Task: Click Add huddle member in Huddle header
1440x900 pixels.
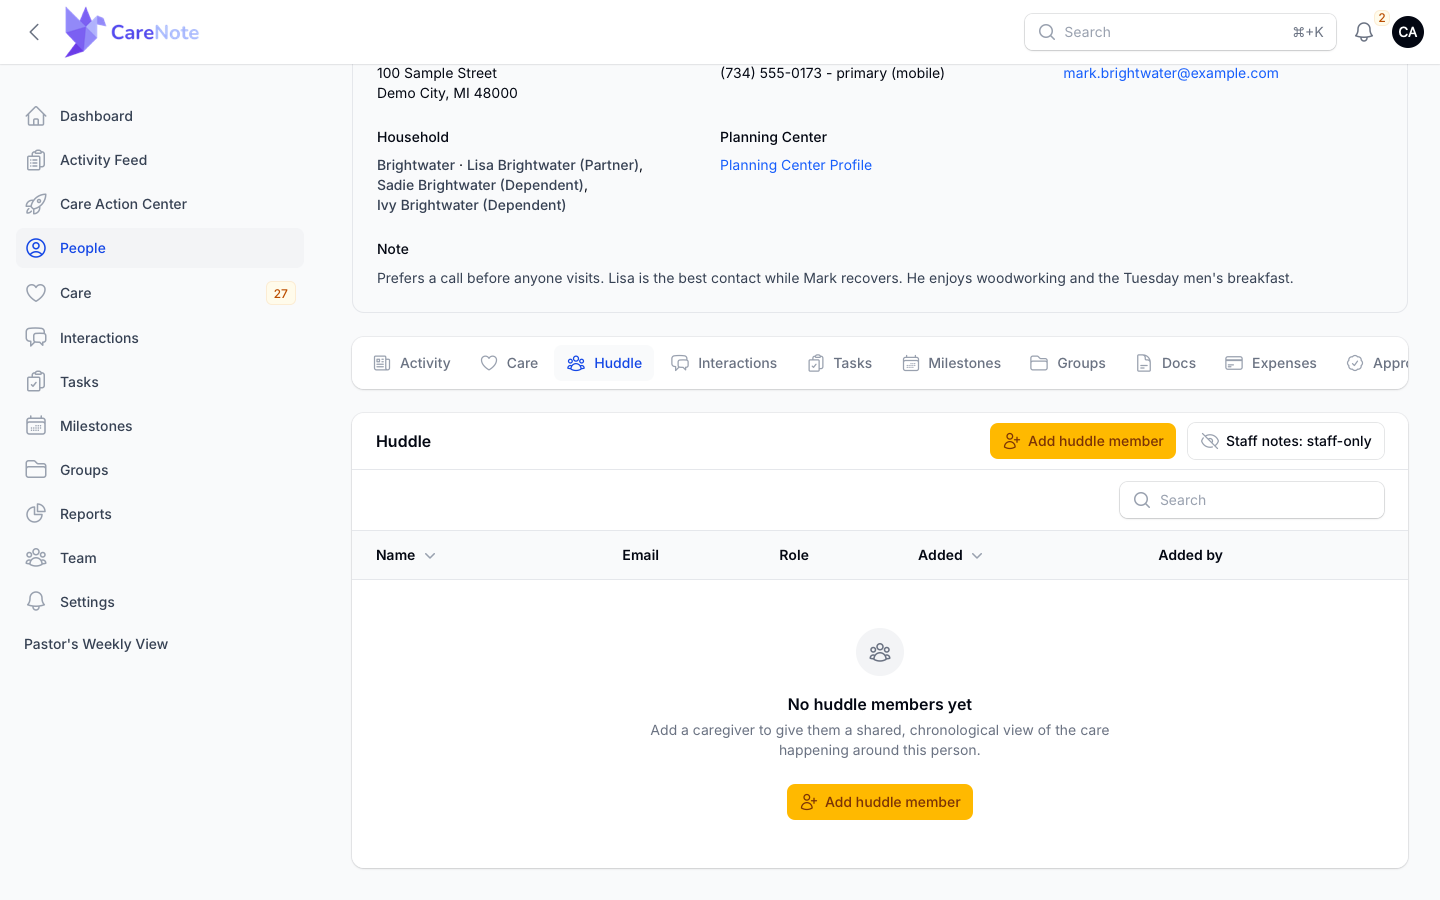Action: (1083, 441)
